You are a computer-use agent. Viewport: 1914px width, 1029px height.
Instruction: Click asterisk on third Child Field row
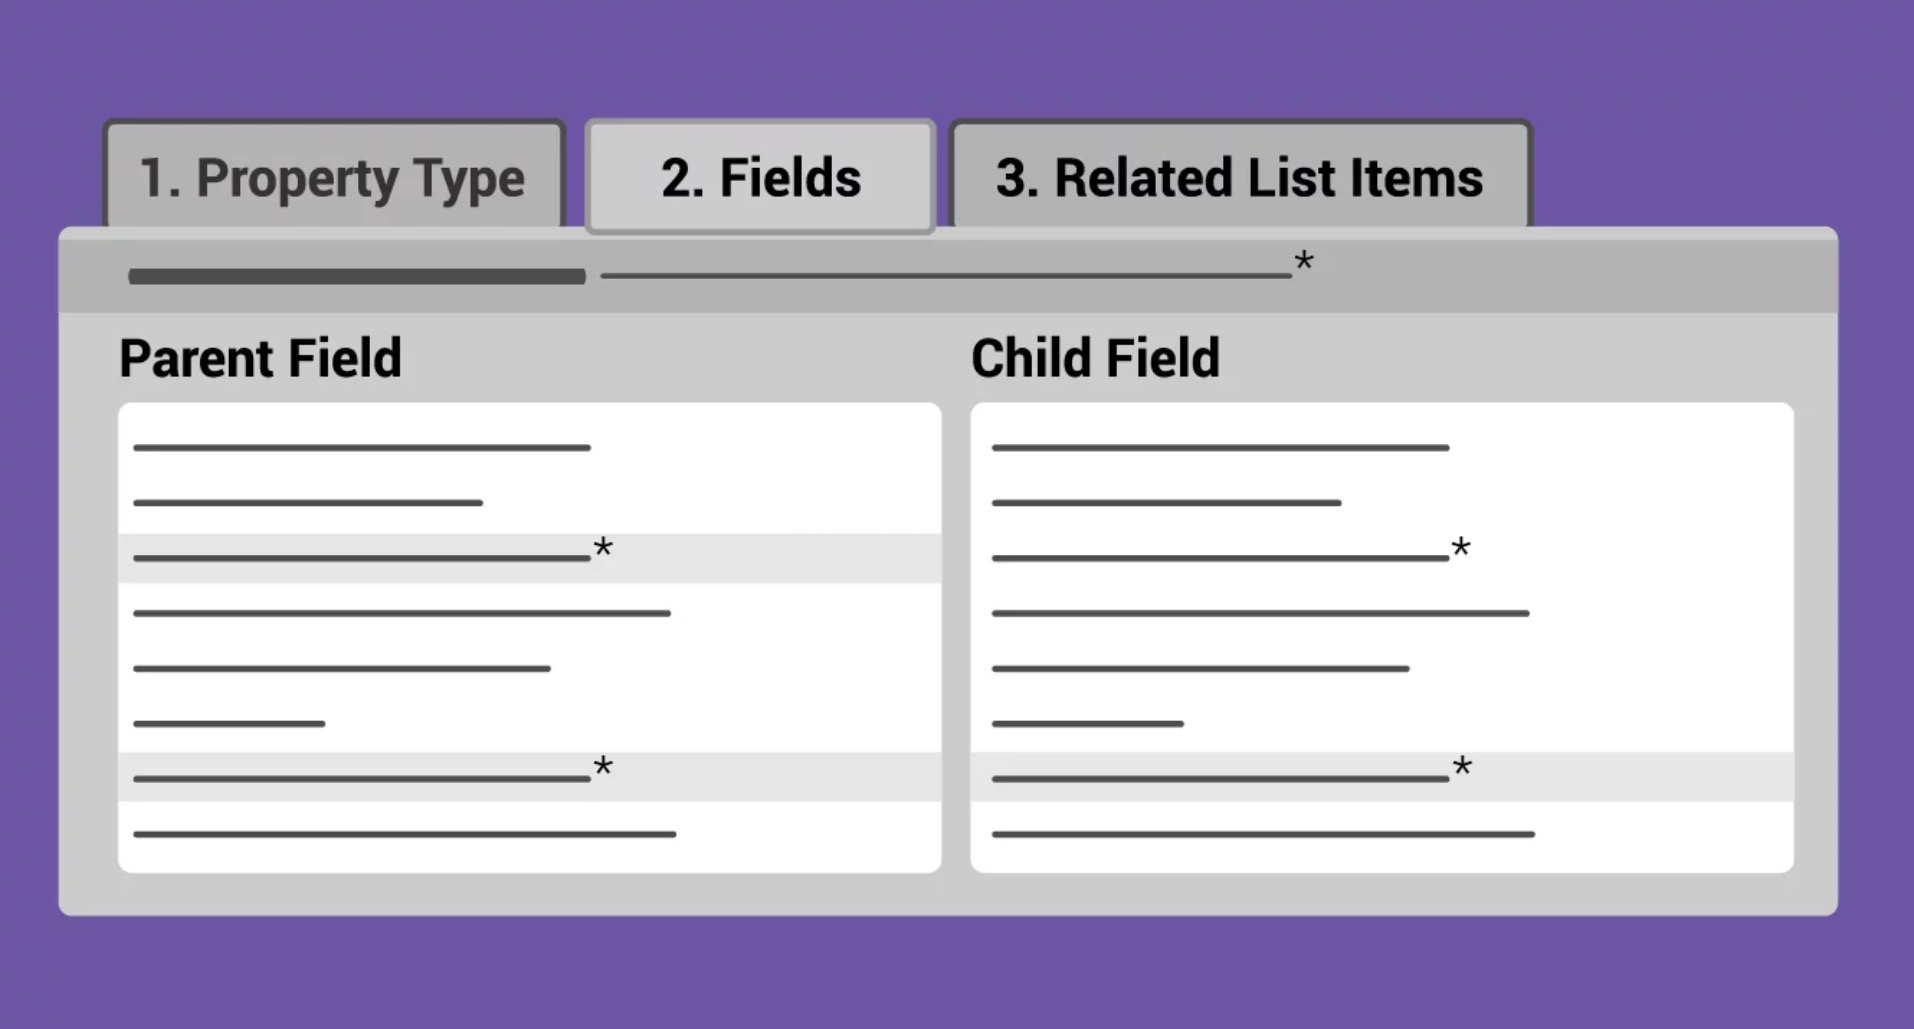click(1460, 549)
